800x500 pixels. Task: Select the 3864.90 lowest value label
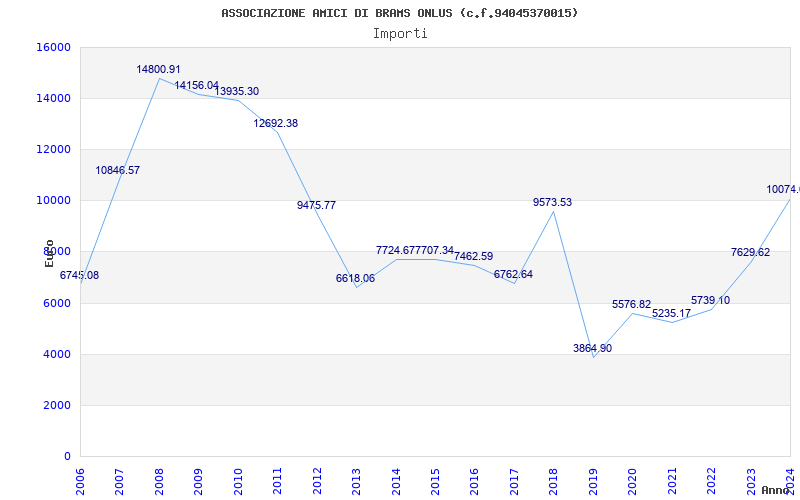click(x=592, y=348)
